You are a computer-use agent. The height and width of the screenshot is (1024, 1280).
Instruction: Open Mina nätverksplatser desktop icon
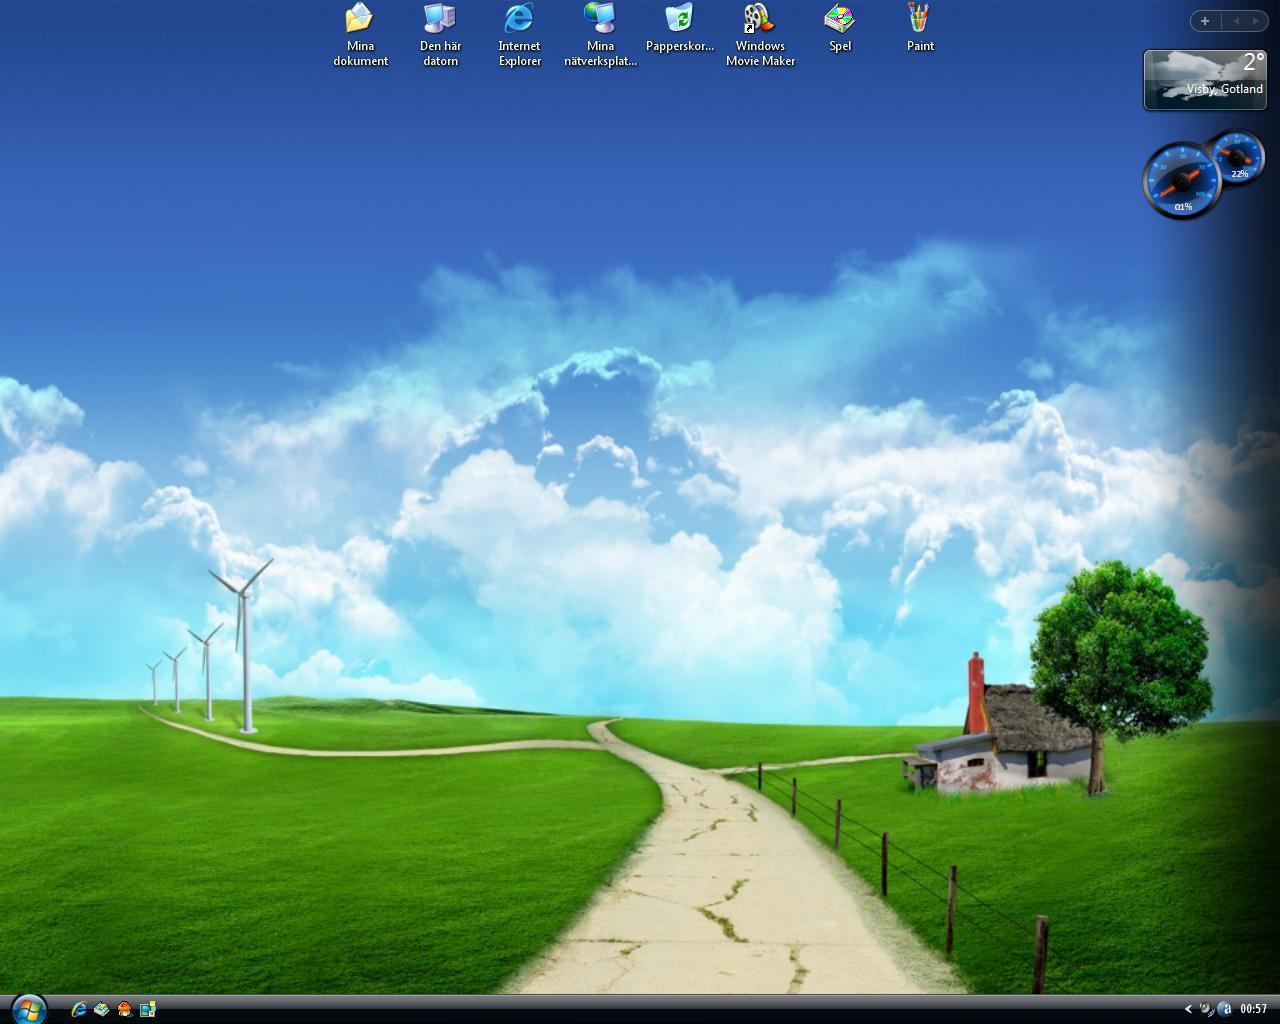coord(600,19)
